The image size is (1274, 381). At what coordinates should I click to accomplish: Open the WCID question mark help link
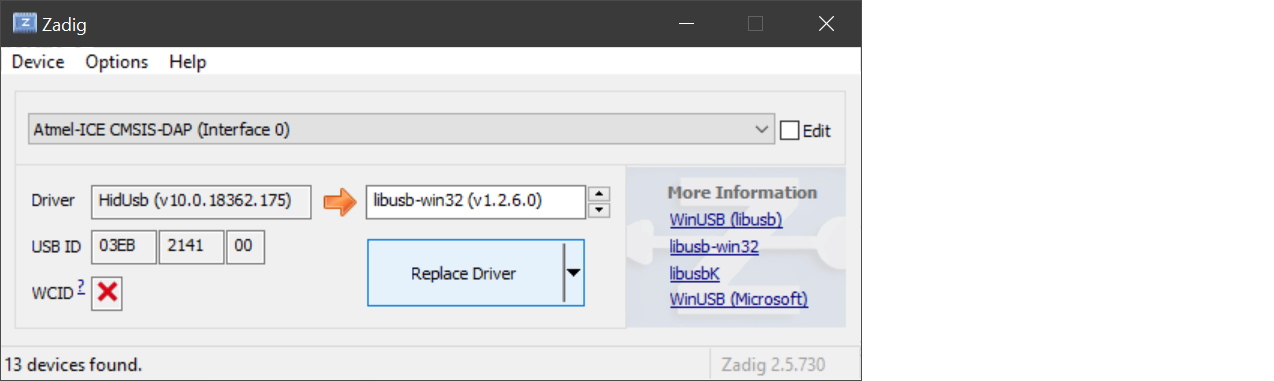(x=80, y=288)
